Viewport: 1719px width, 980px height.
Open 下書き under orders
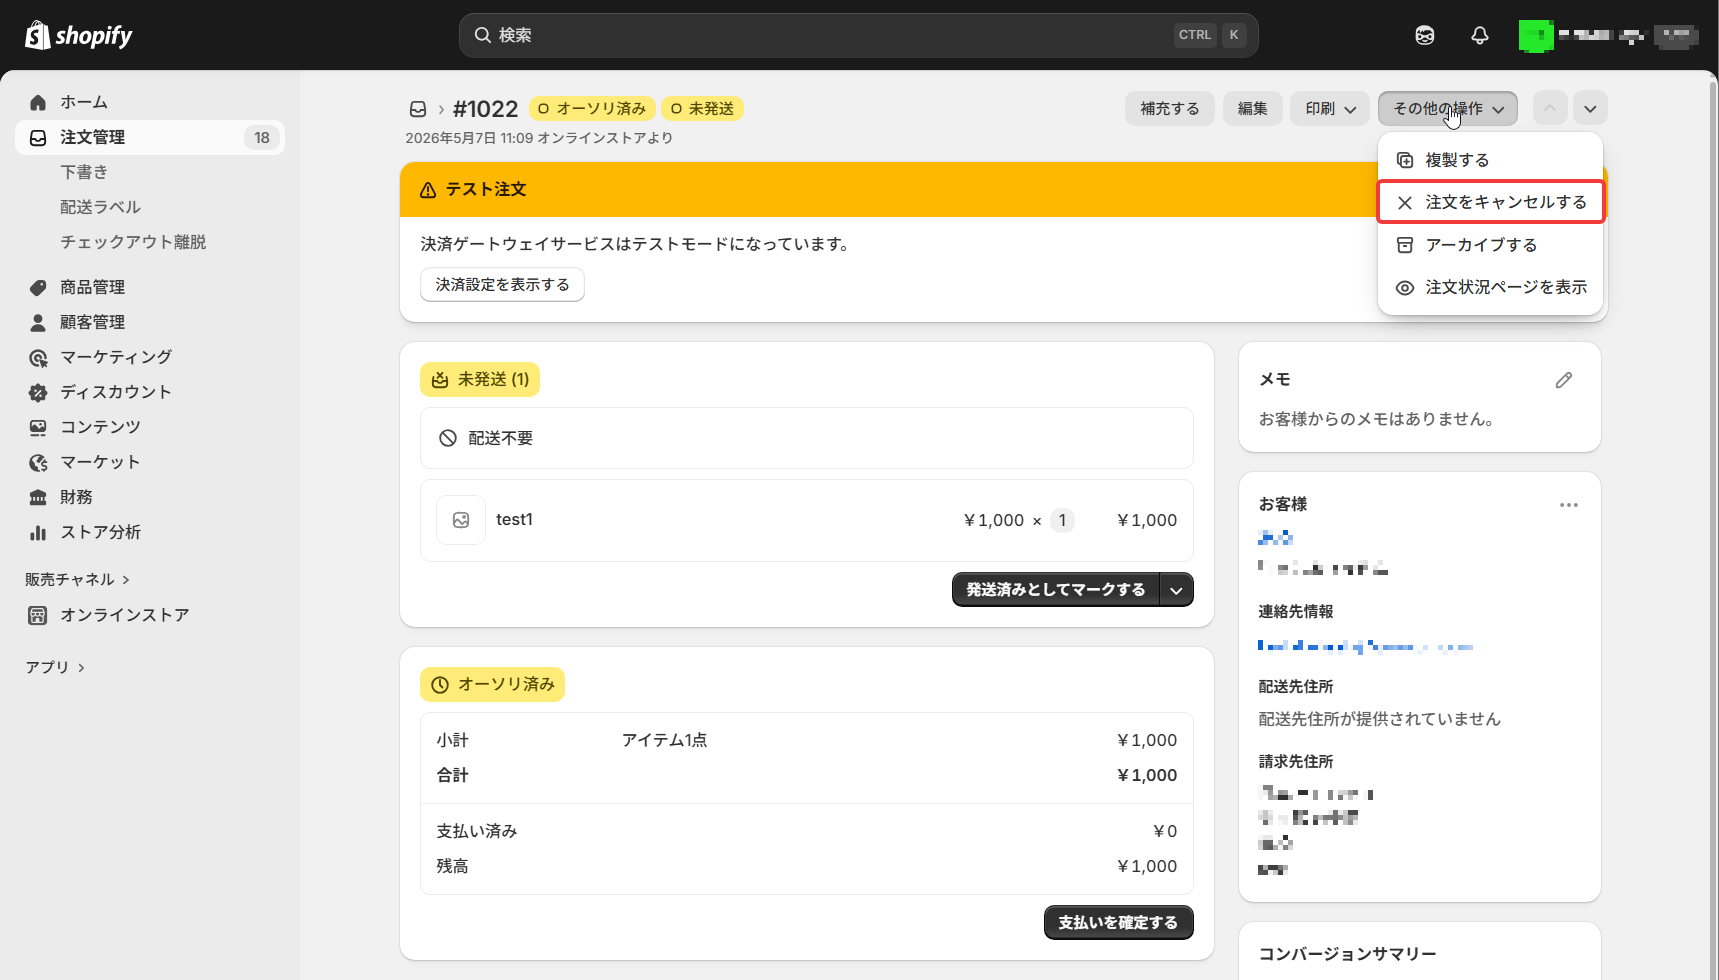point(84,172)
